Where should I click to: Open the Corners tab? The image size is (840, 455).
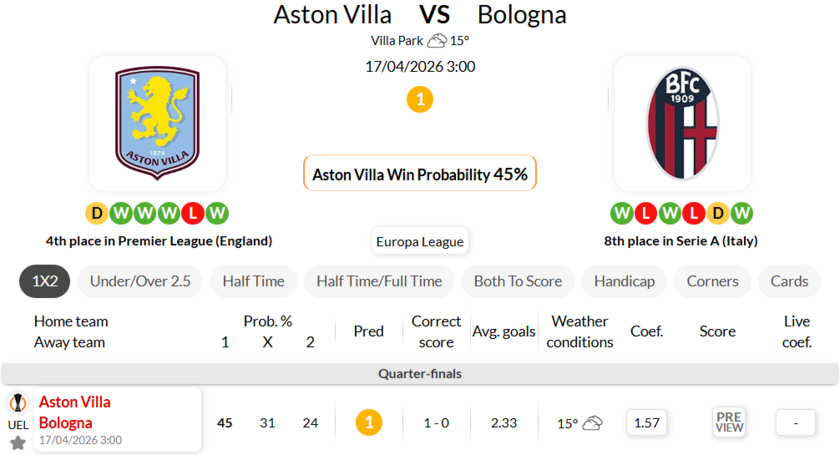pyautogui.click(x=712, y=281)
